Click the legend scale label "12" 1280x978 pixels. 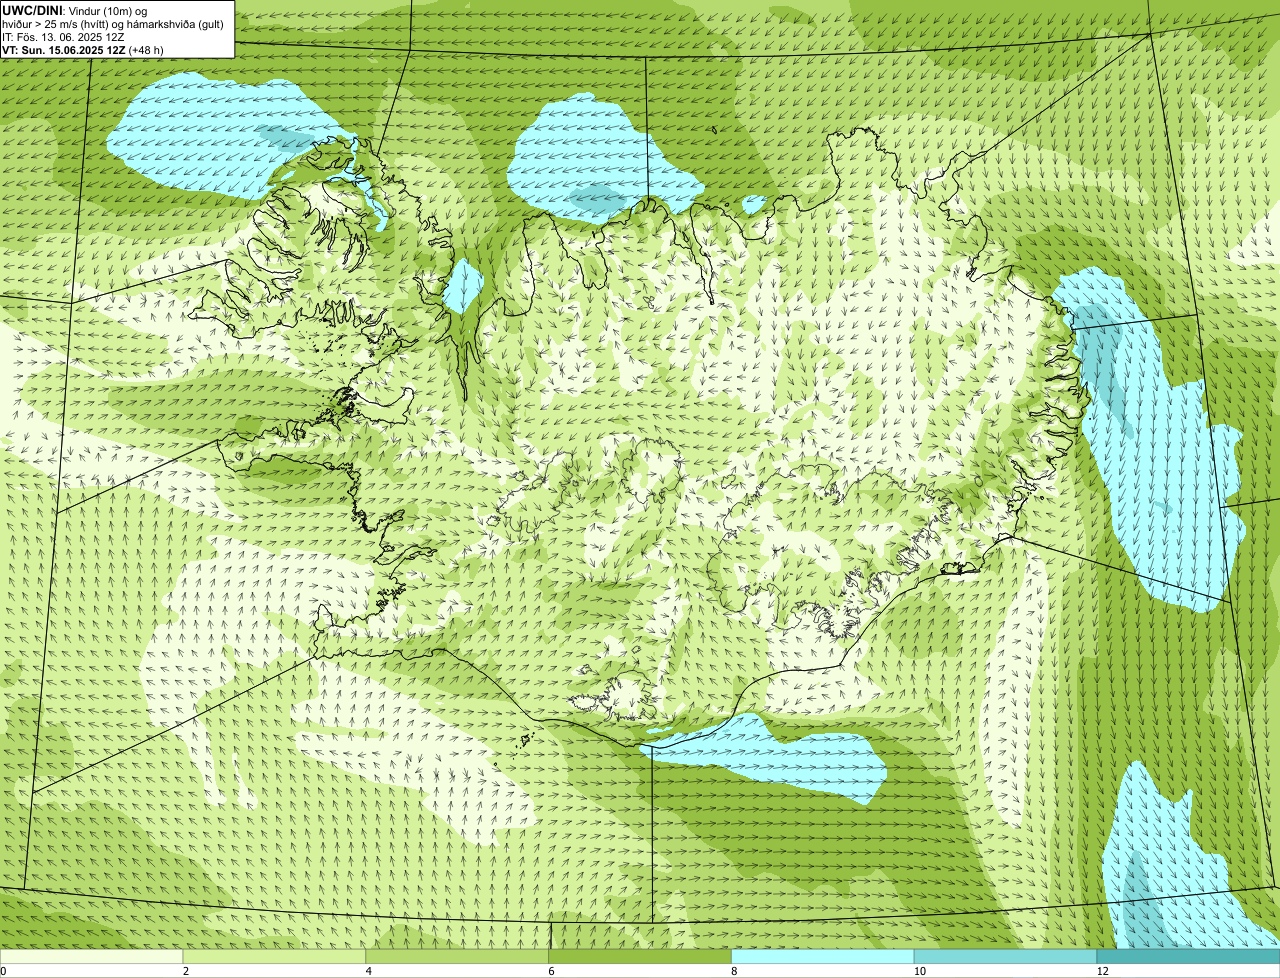[1102, 971]
